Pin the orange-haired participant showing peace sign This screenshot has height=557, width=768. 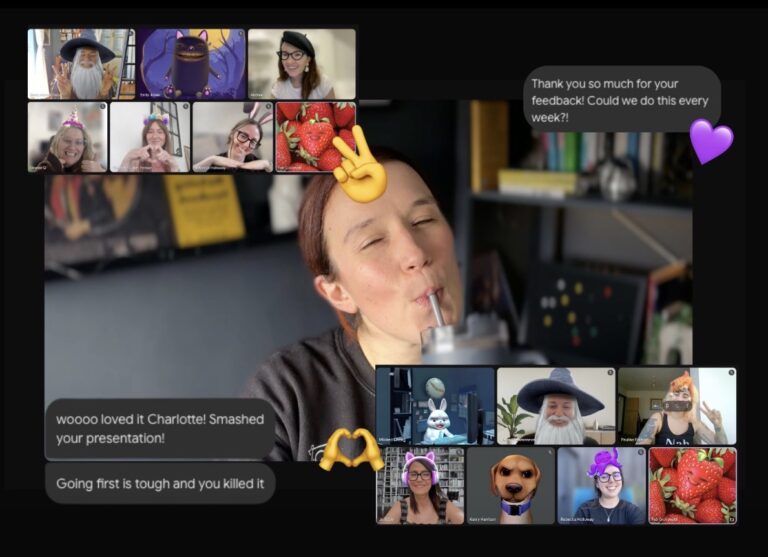pos(677,406)
